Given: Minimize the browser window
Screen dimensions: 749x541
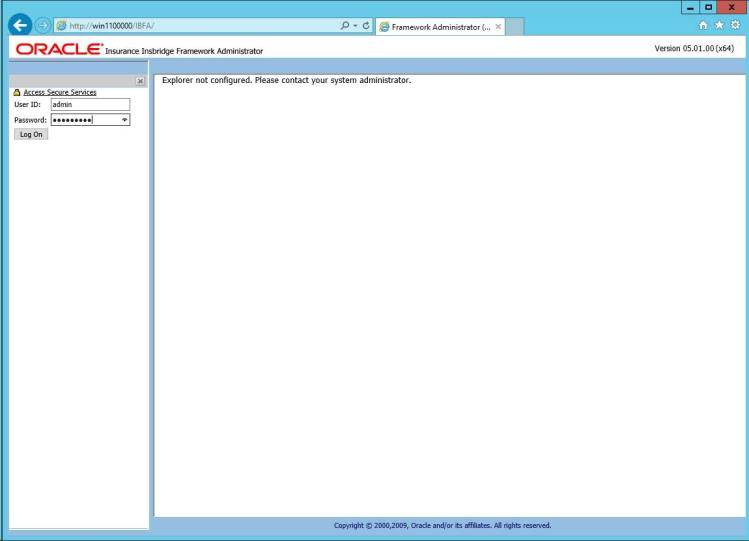Looking at the screenshot, I should [690, 8].
